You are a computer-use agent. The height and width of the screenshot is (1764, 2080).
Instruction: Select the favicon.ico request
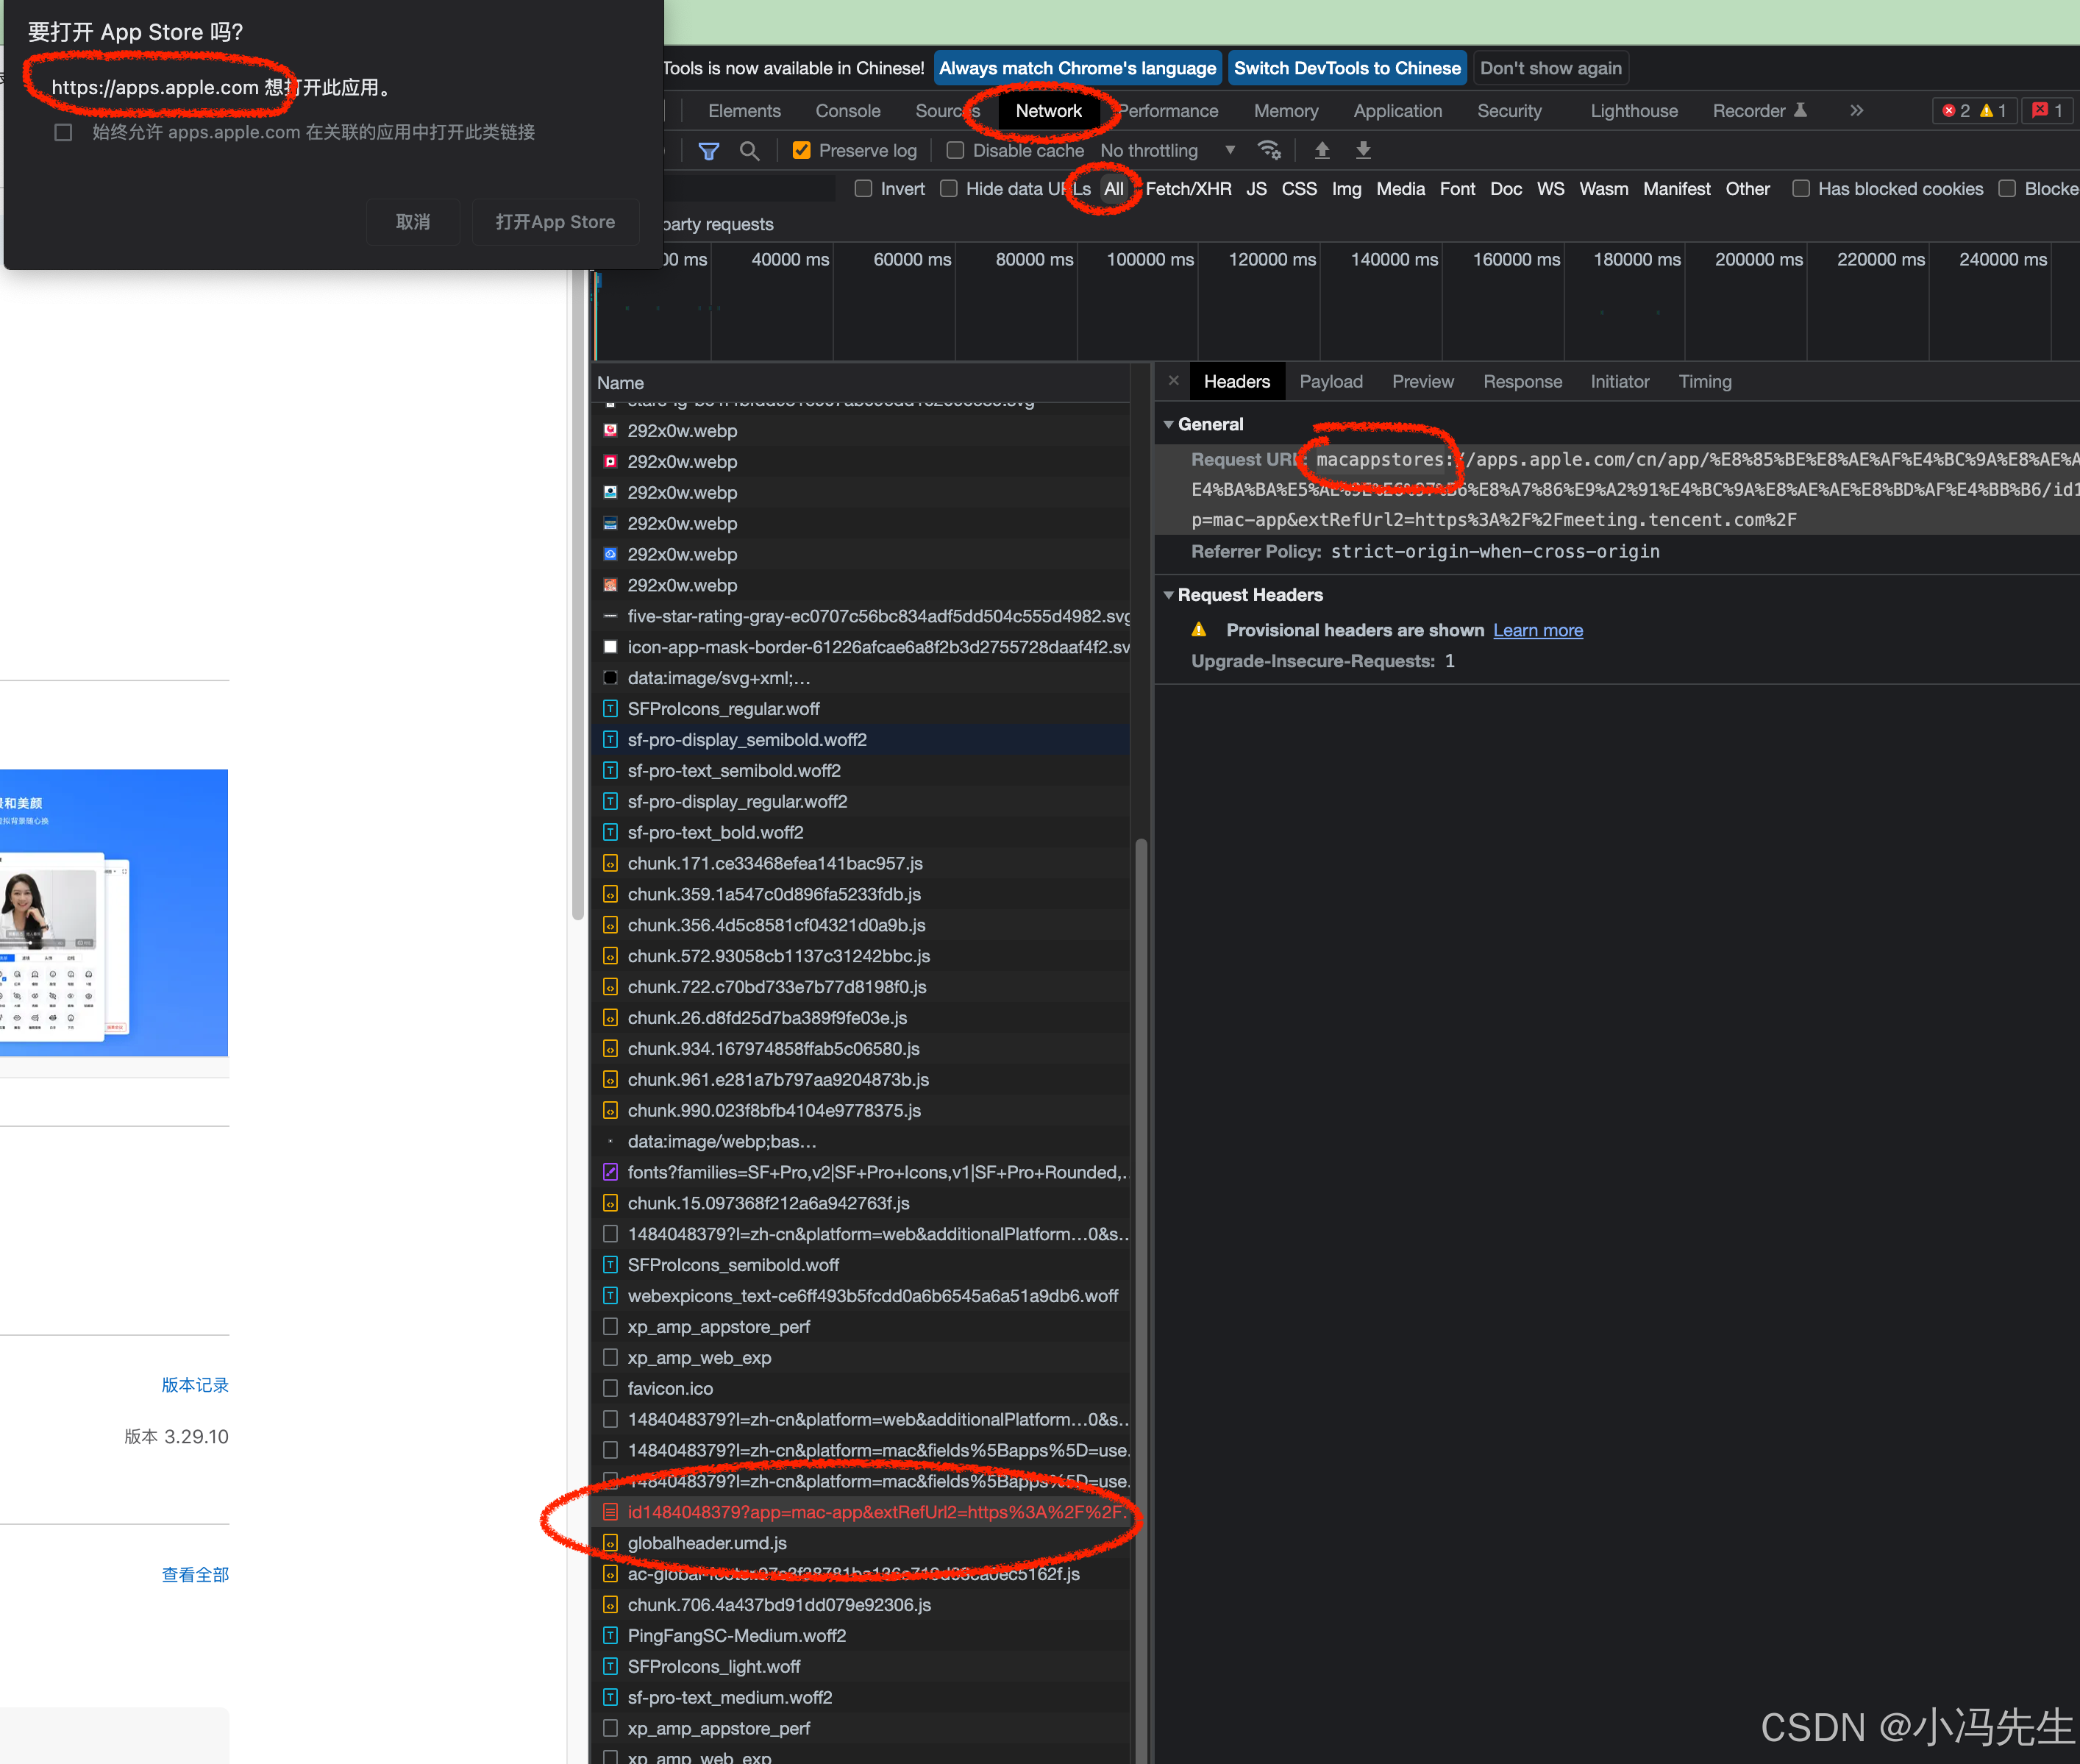tap(861, 1389)
